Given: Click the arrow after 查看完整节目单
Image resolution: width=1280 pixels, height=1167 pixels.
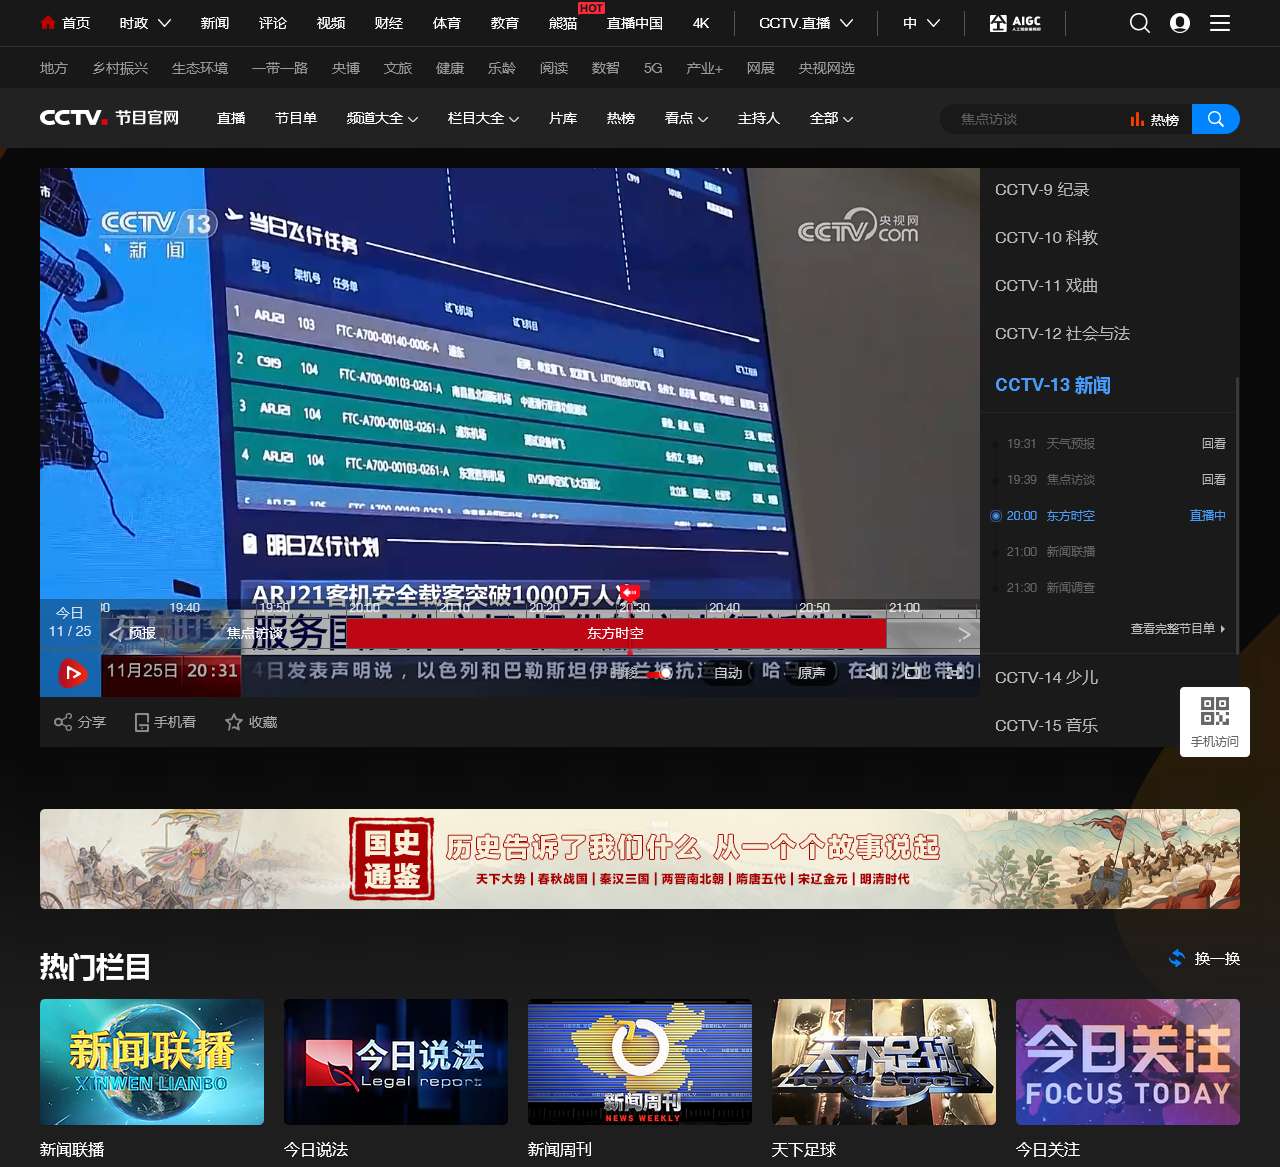Looking at the screenshot, I should pyautogui.click(x=1223, y=629).
